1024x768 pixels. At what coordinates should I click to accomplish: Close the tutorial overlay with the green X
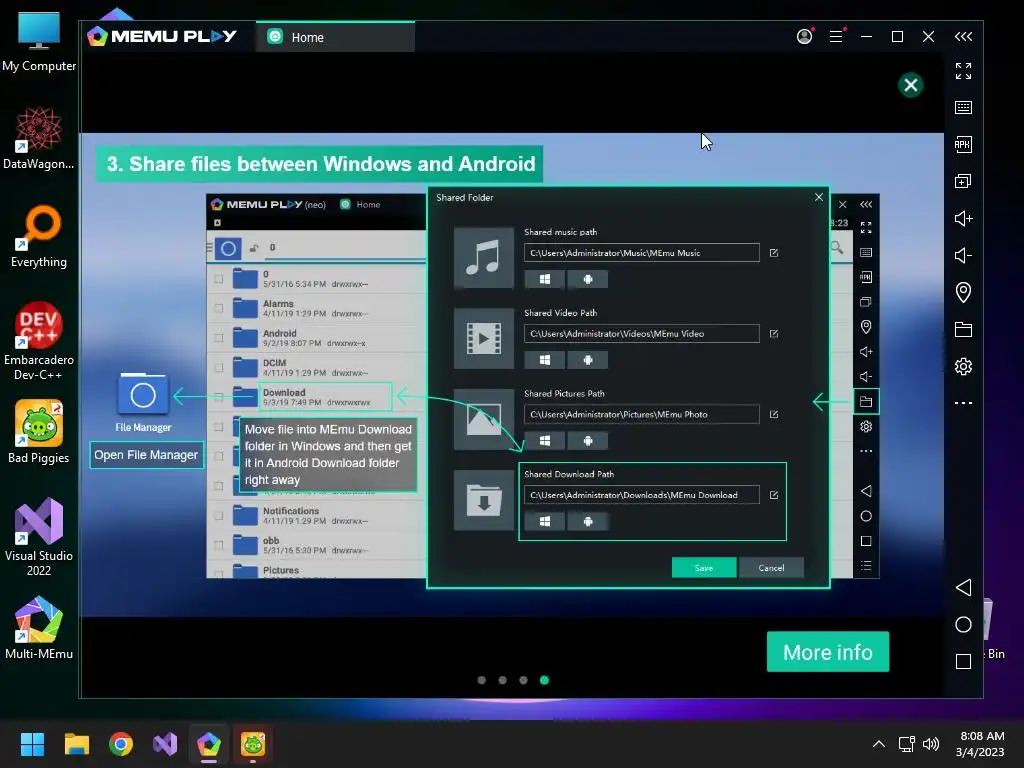910,85
